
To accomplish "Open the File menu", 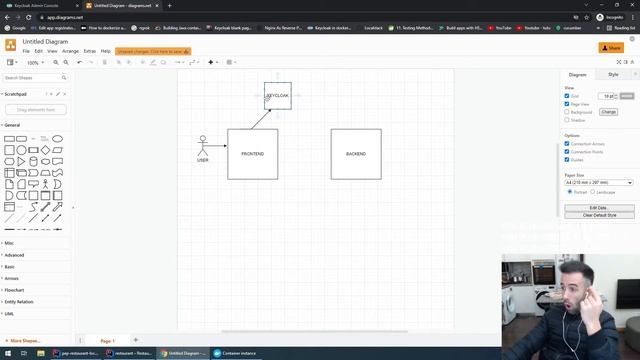I will 26,51.
